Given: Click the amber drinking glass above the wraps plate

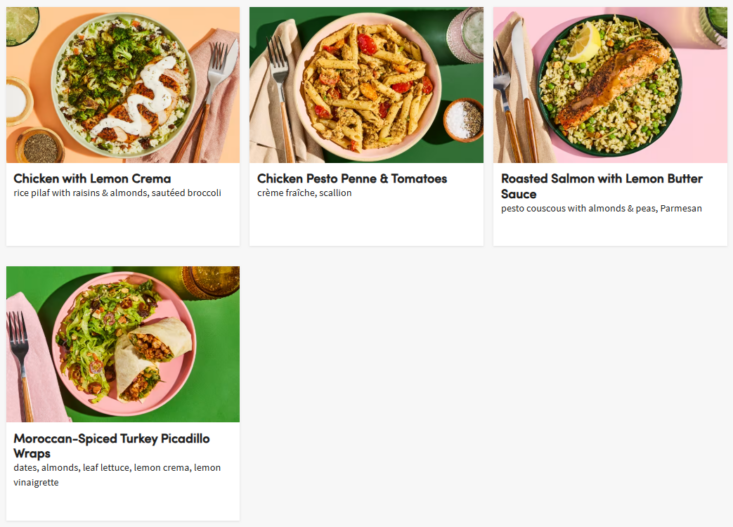Looking at the screenshot, I should pyautogui.click(x=210, y=281).
